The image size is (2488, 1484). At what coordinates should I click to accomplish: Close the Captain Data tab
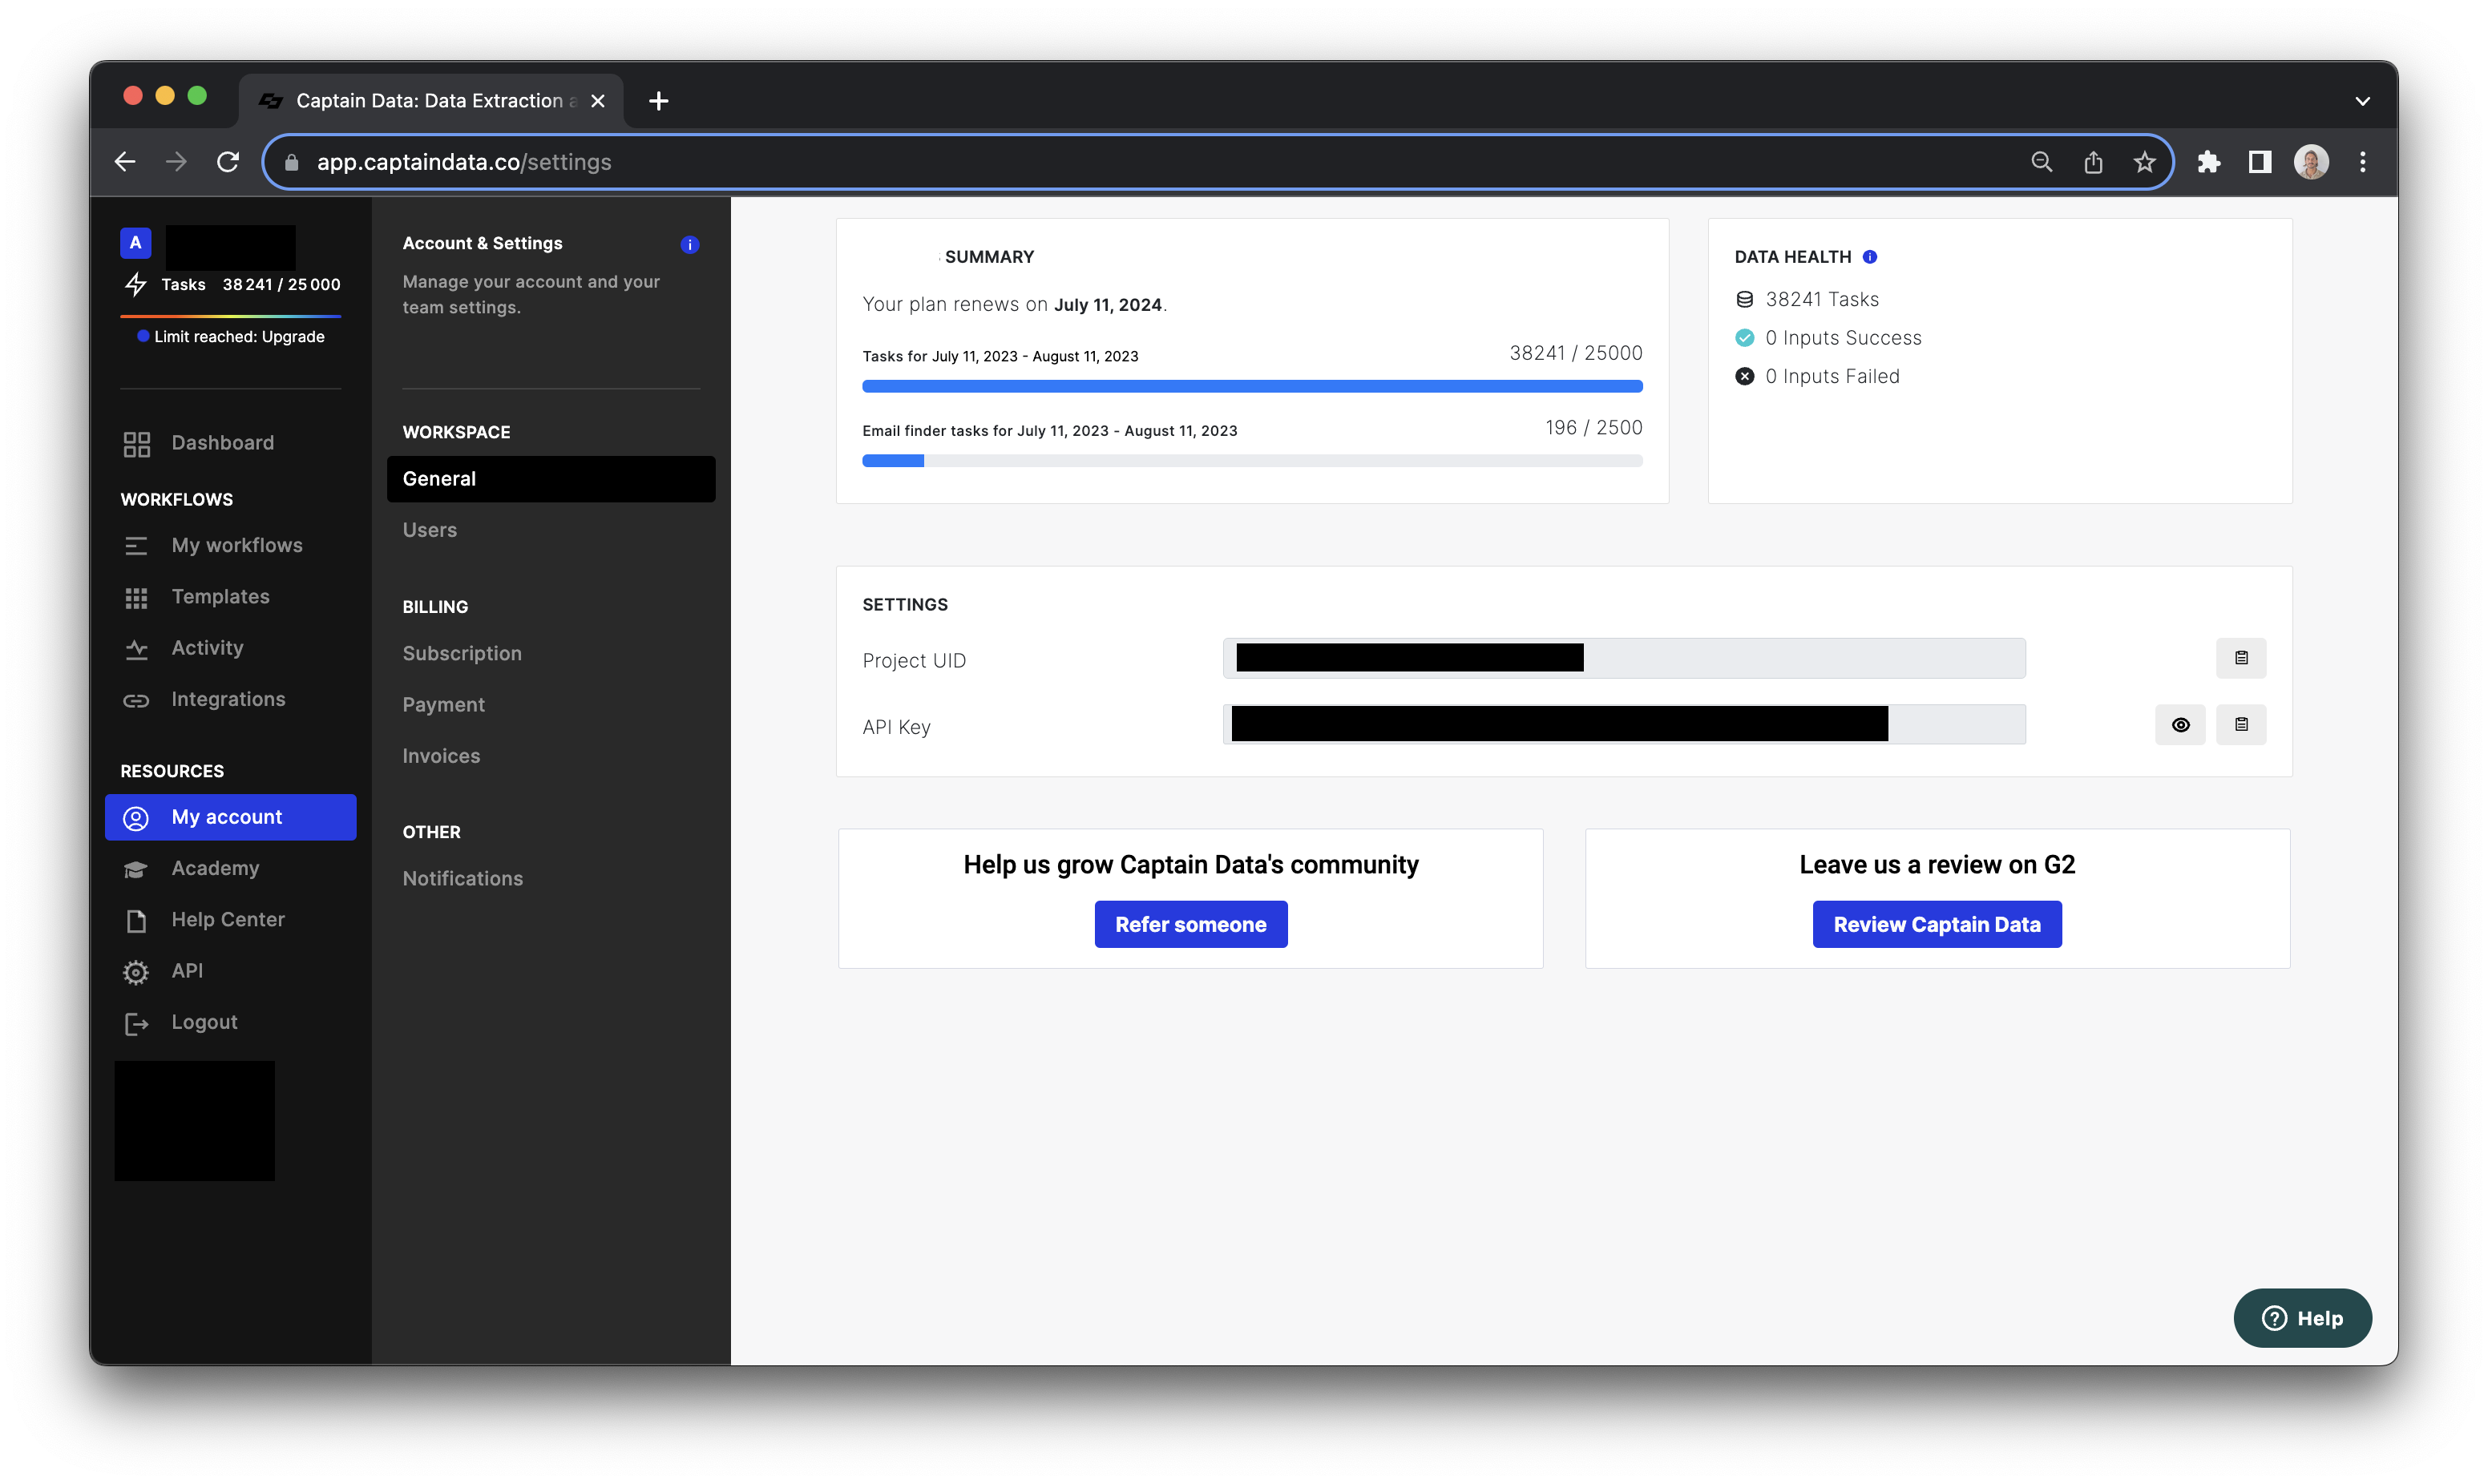598,100
